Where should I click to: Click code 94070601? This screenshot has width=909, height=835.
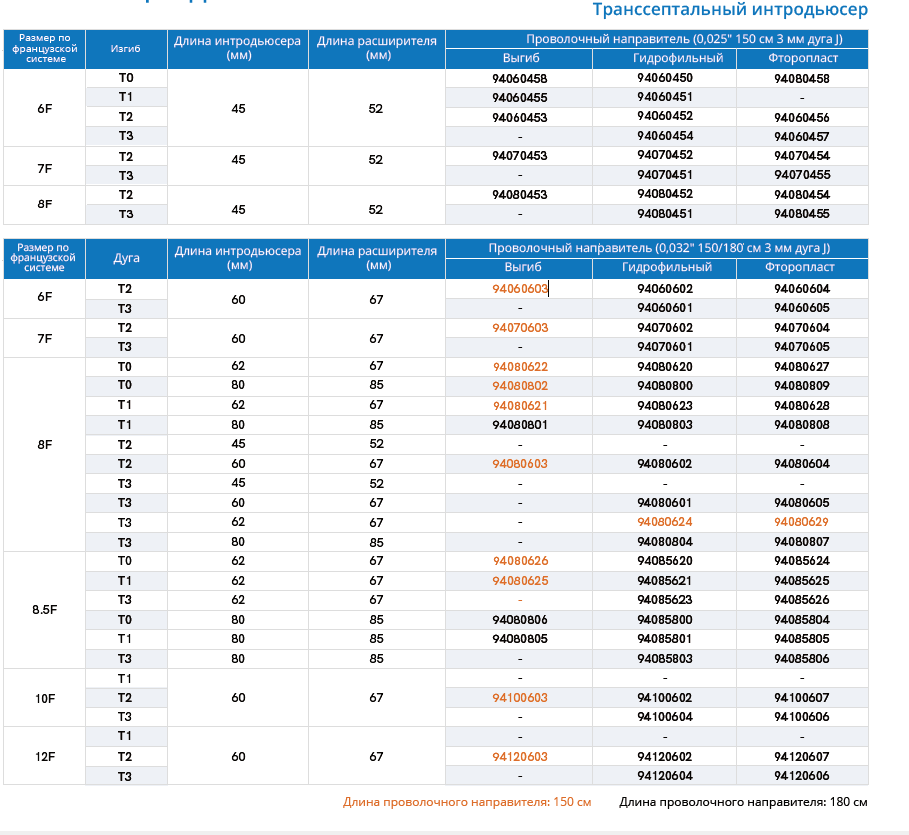(664, 347)
